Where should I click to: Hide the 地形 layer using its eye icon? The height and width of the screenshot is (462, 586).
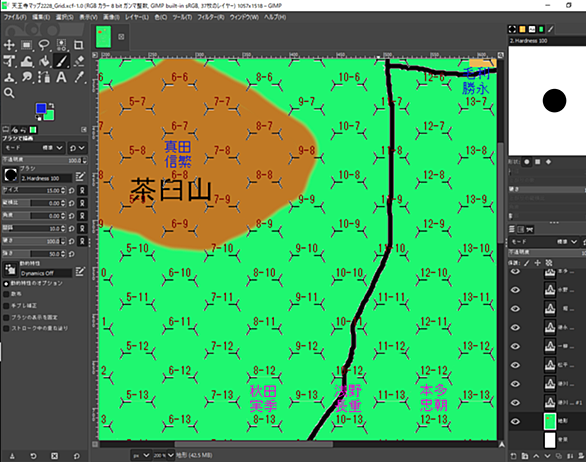(515, 421)
